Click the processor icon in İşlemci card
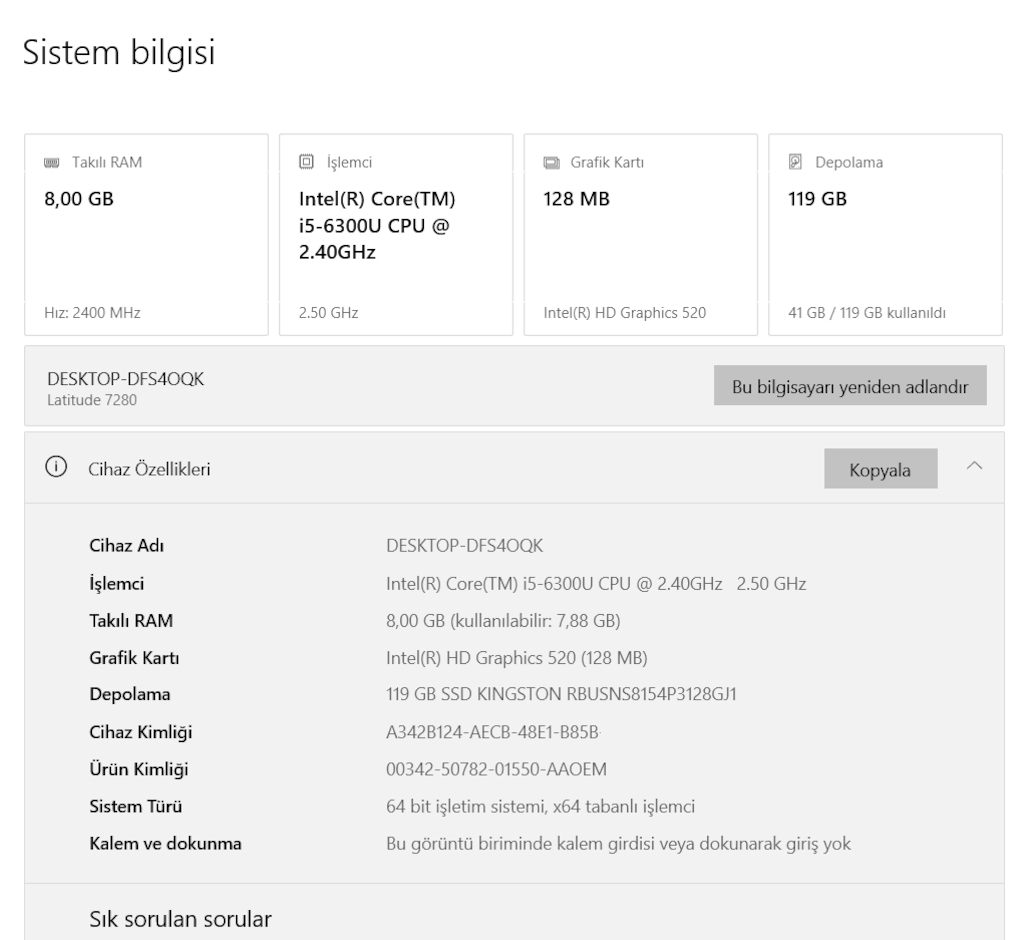This screenshot has width=1024, height=940. coord(306,161)
